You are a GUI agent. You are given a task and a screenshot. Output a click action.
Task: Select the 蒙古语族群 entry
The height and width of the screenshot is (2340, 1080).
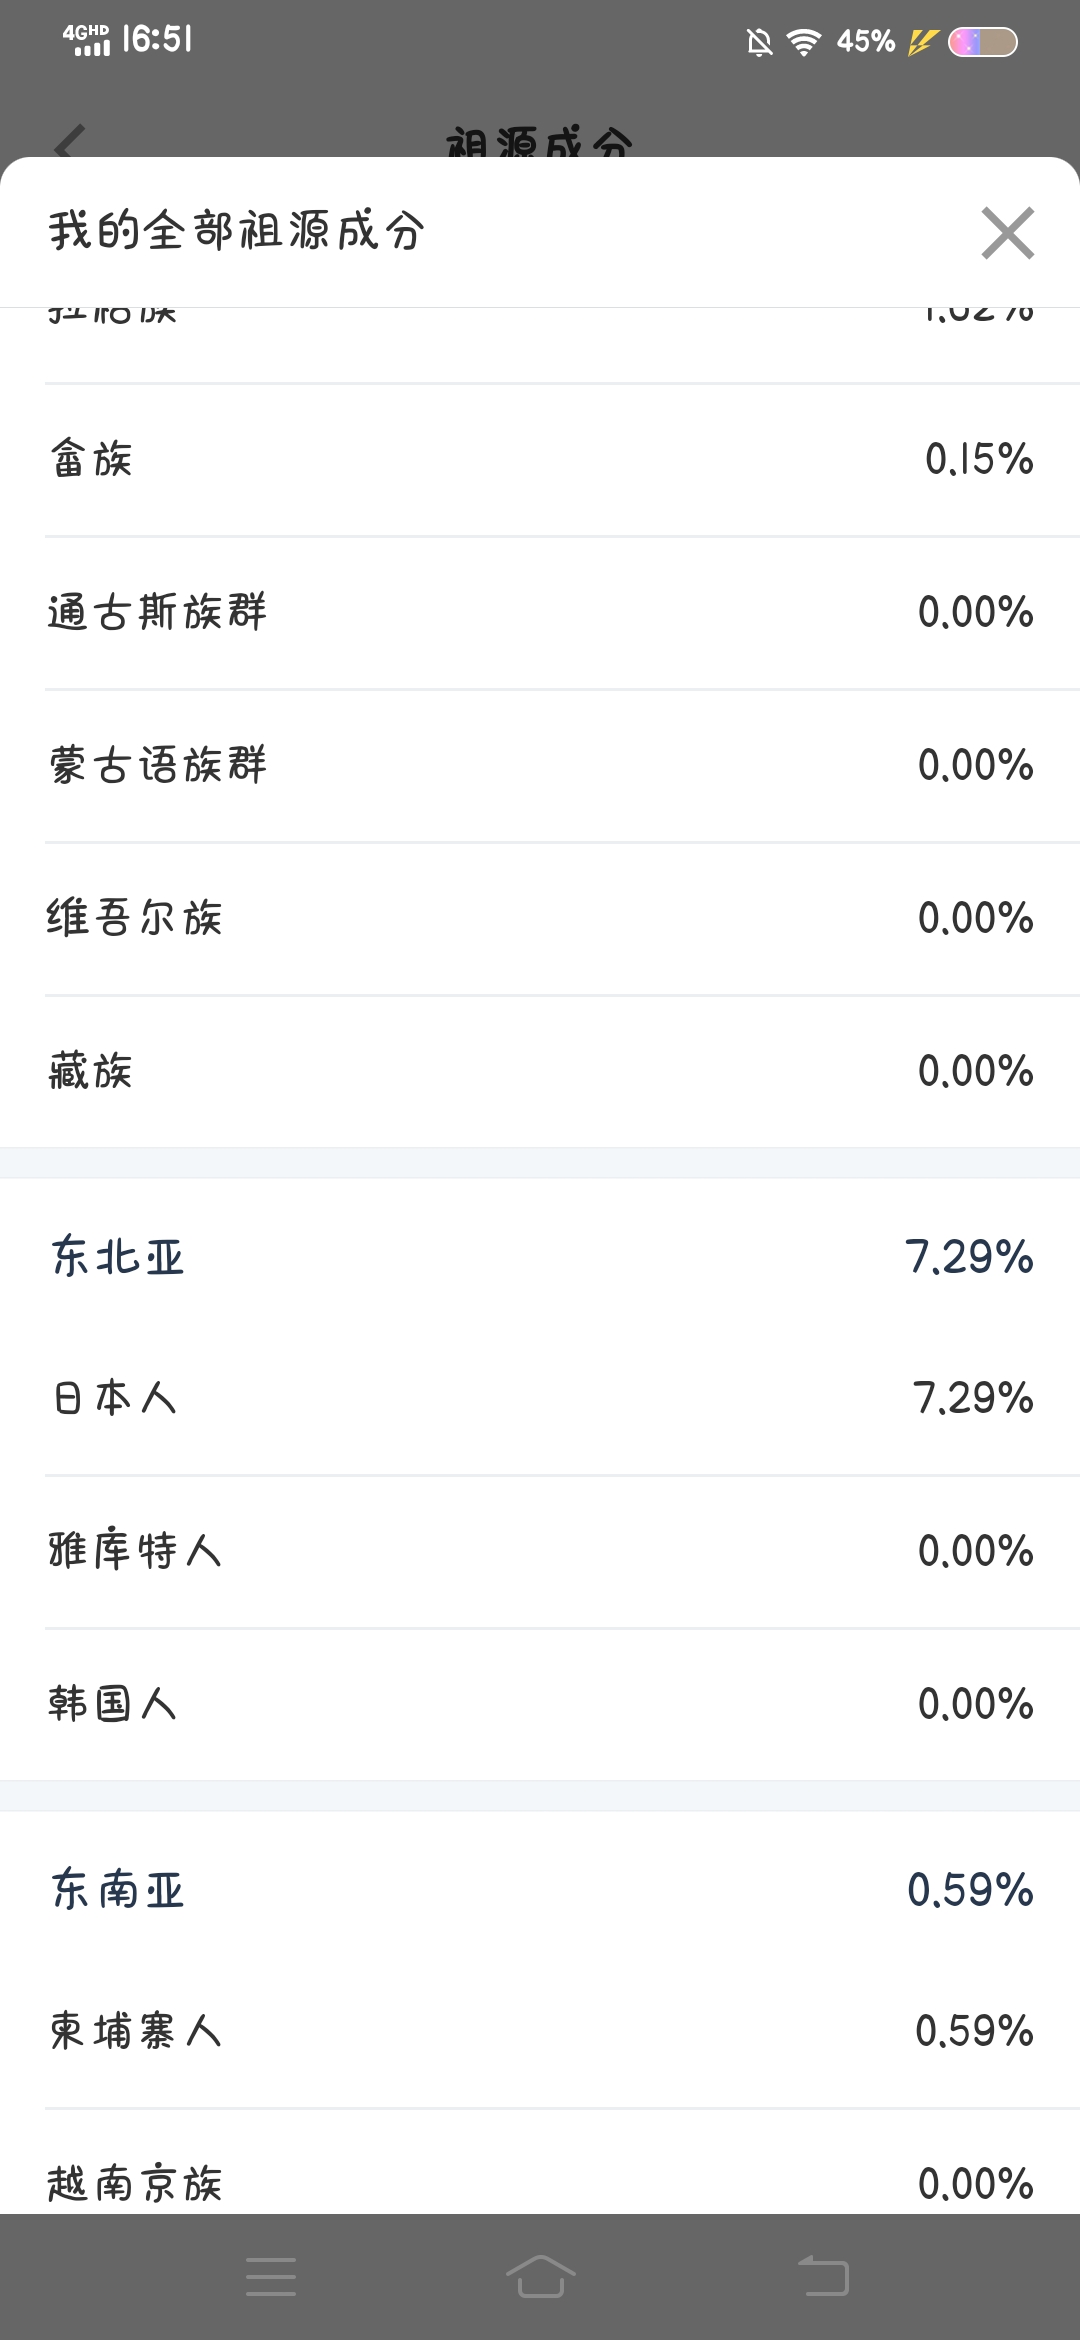click(540, 765)
